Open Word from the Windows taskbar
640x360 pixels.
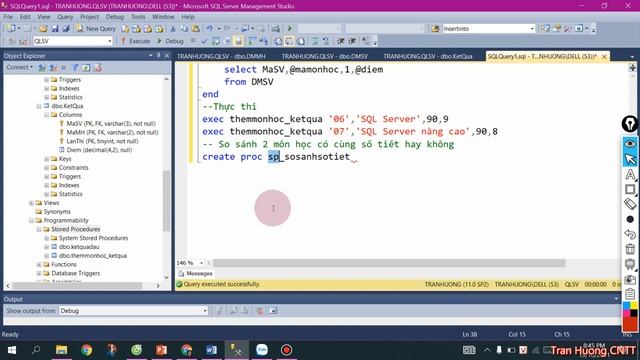(211, 350)
